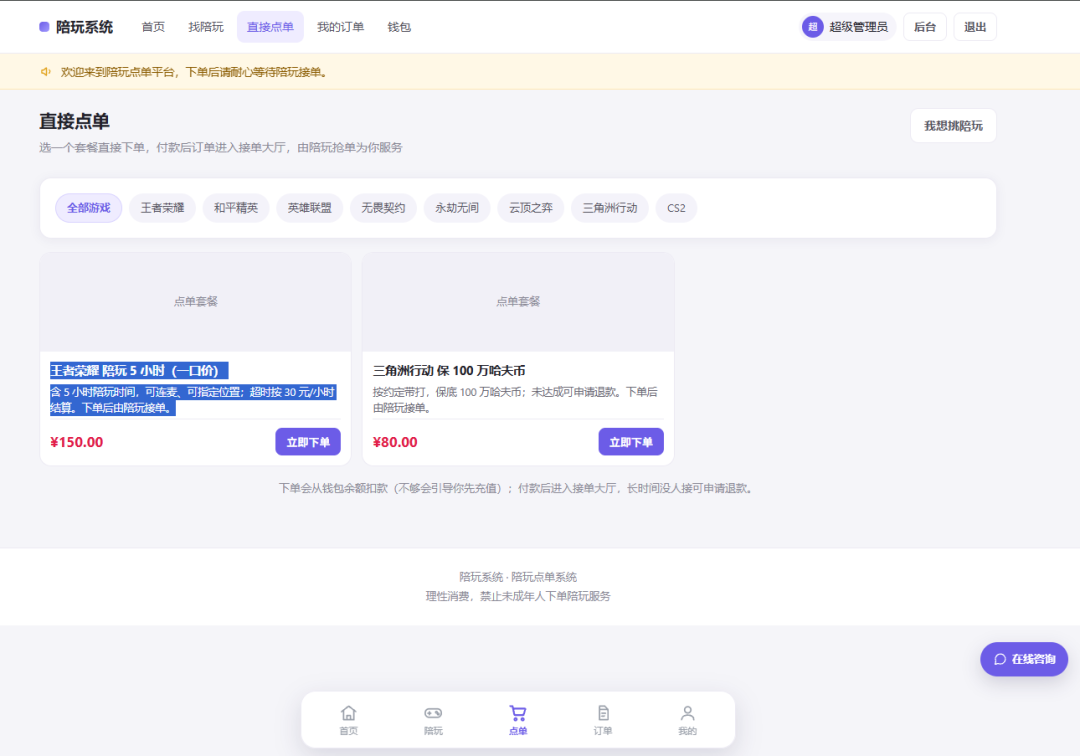The image size is (1080, 756).
Task: Click title 王者荣耀 陪玩 5 小时 (一口价)
Action: coord(139,370)
